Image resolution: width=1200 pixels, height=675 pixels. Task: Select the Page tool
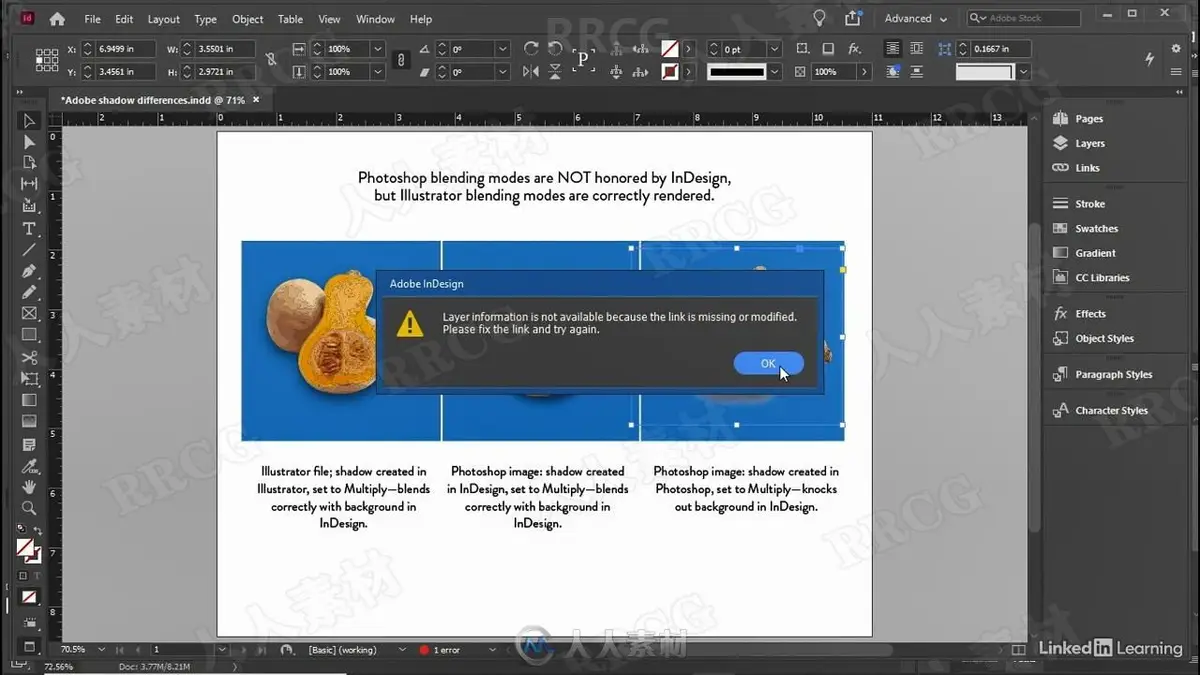29,163
